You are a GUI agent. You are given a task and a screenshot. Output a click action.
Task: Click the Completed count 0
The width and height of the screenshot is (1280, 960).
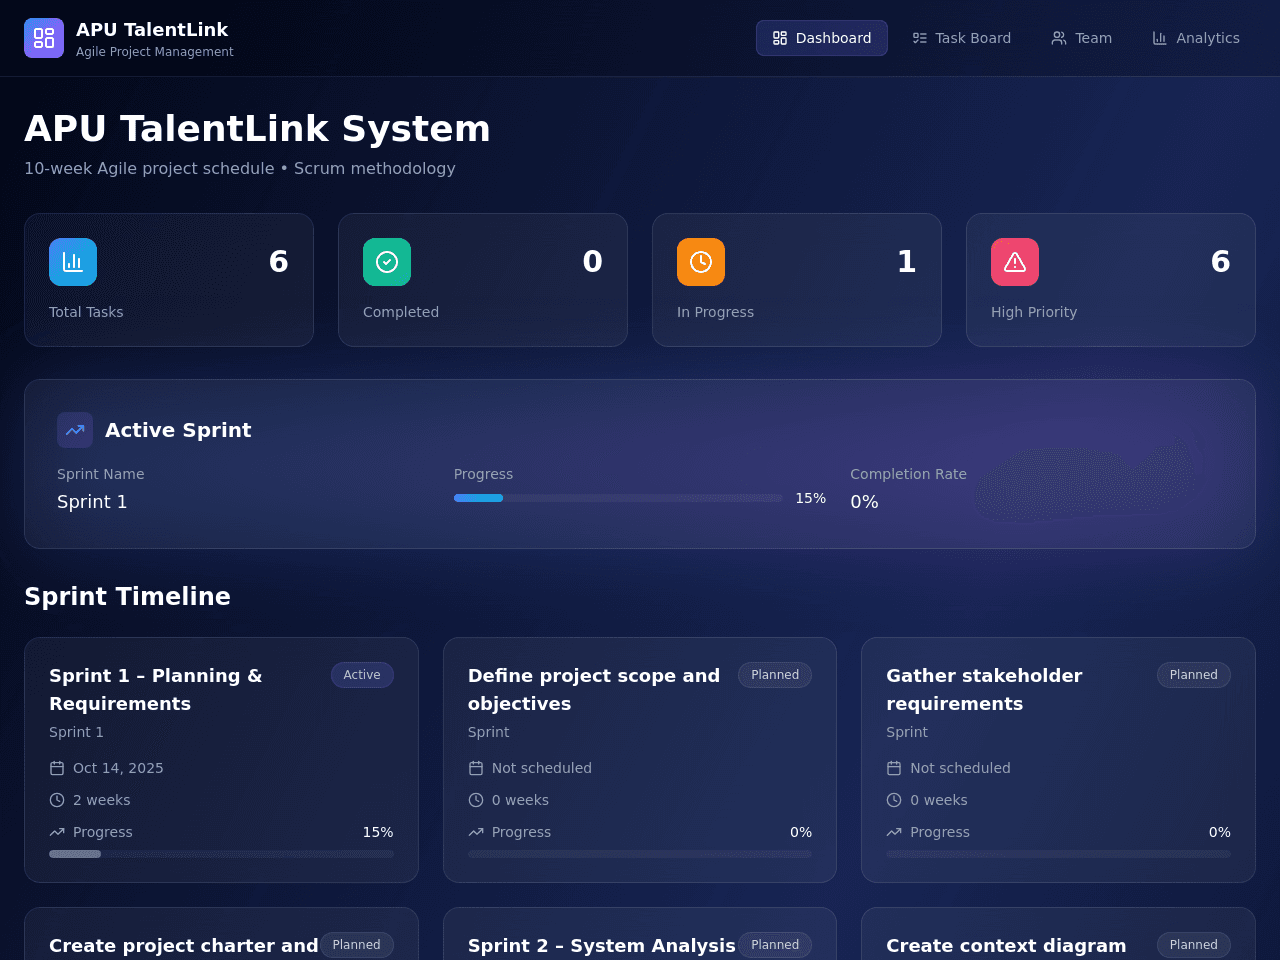click(593, 262)
